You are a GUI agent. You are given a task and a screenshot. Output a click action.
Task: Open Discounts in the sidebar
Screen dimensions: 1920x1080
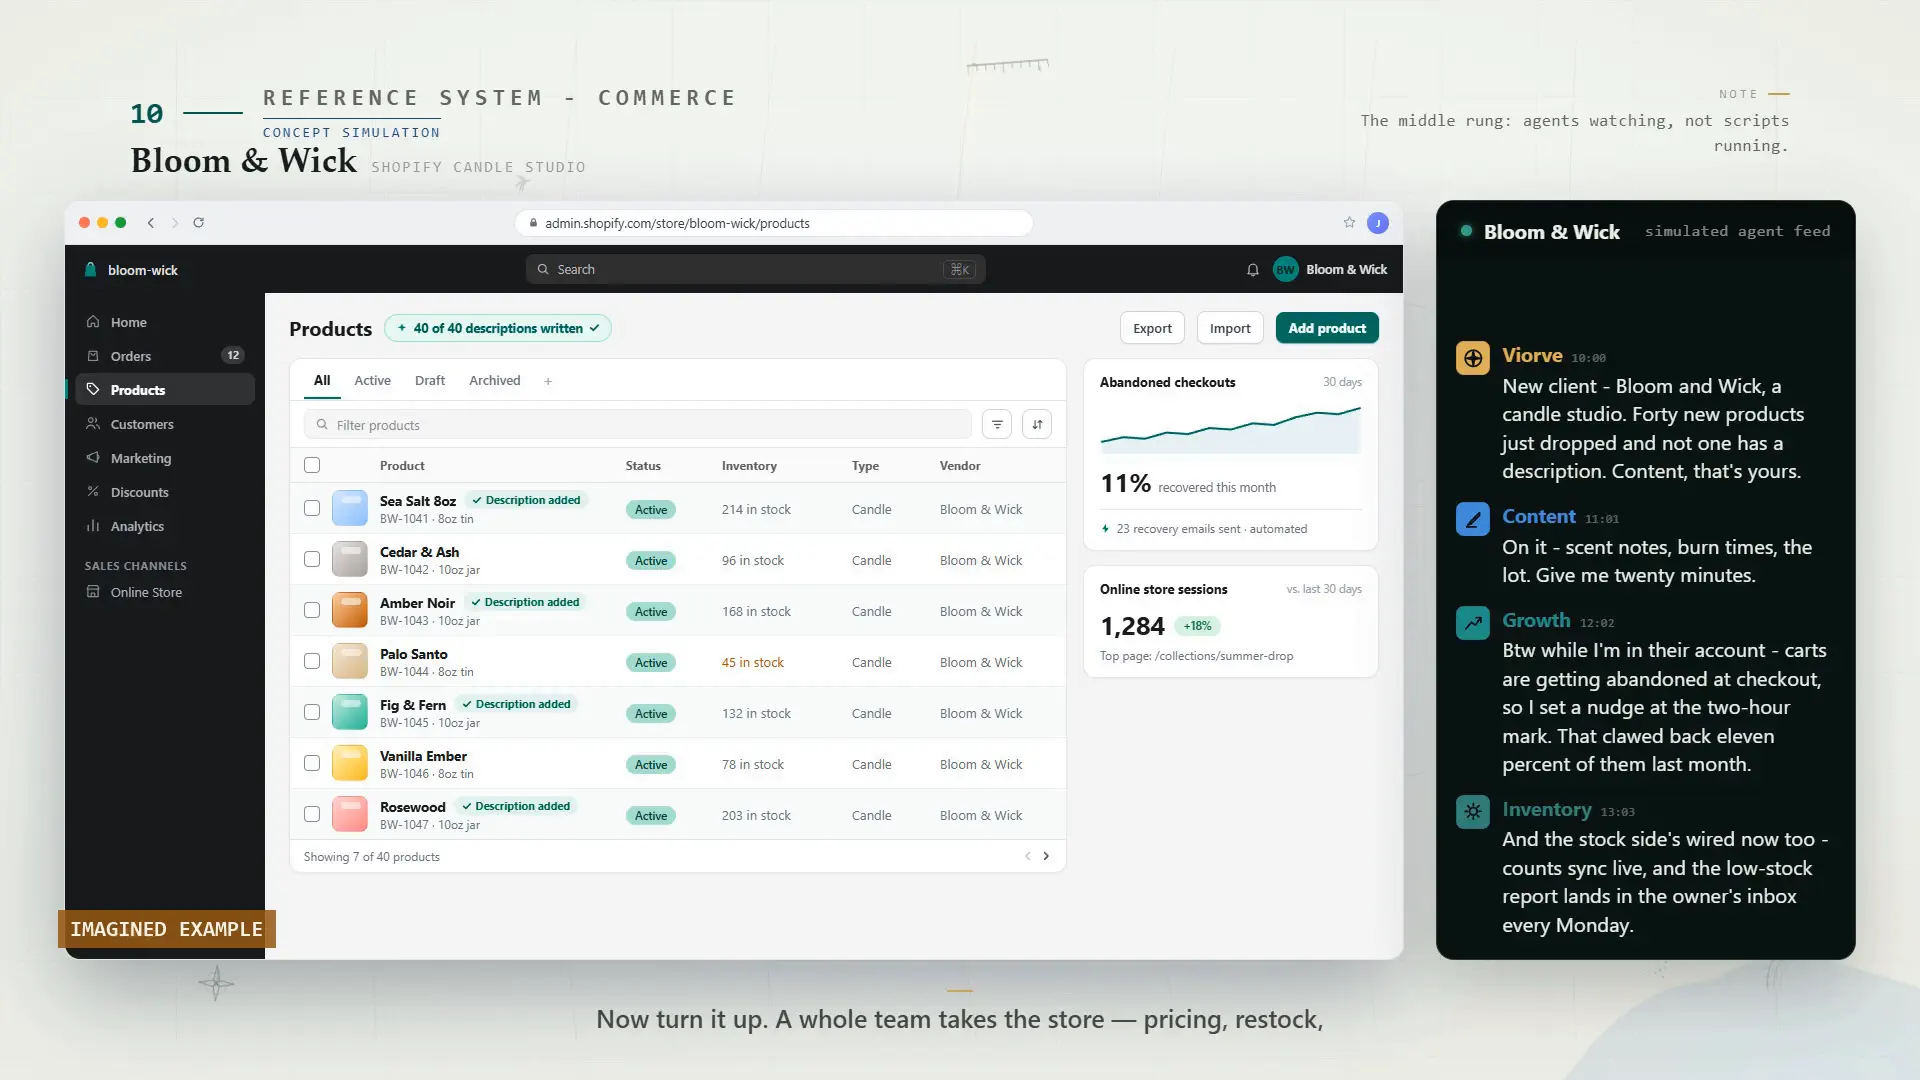[x=165, y=492]
